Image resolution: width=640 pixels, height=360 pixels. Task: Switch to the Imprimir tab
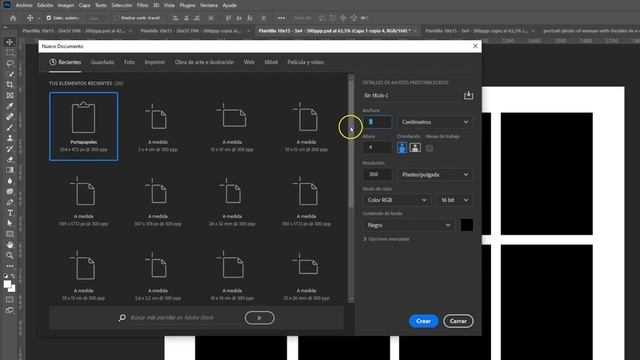[155, 62]
